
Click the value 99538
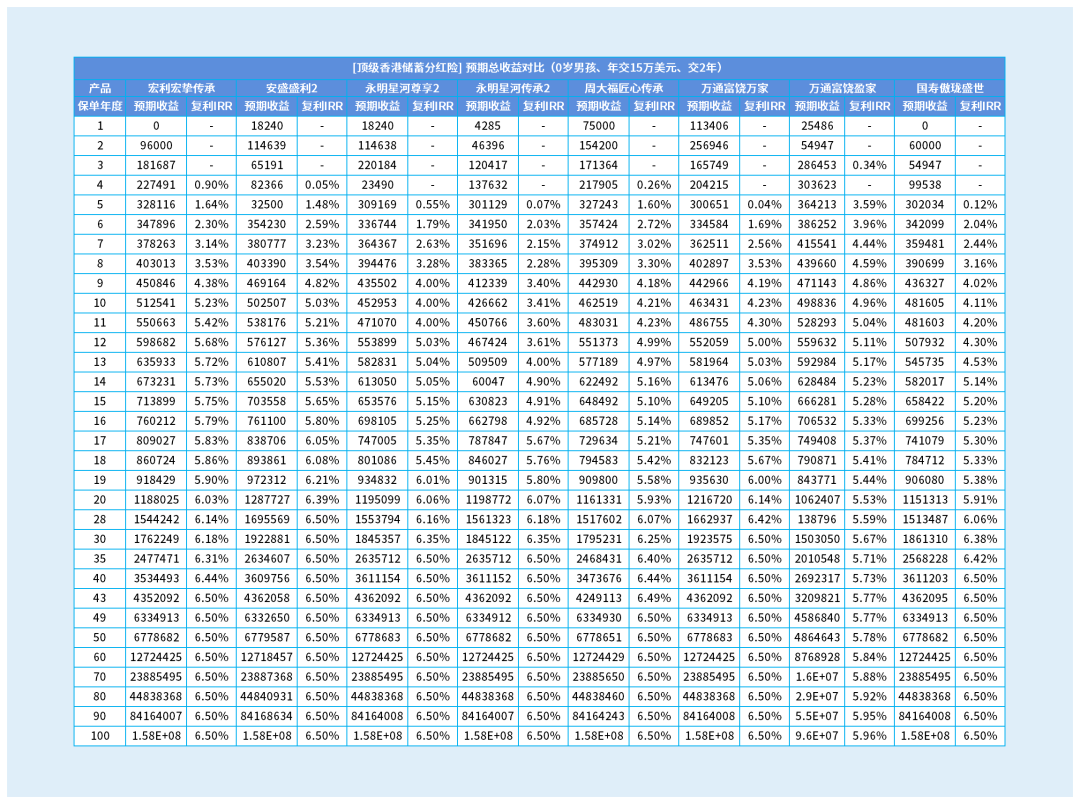(x=925, y=185)
